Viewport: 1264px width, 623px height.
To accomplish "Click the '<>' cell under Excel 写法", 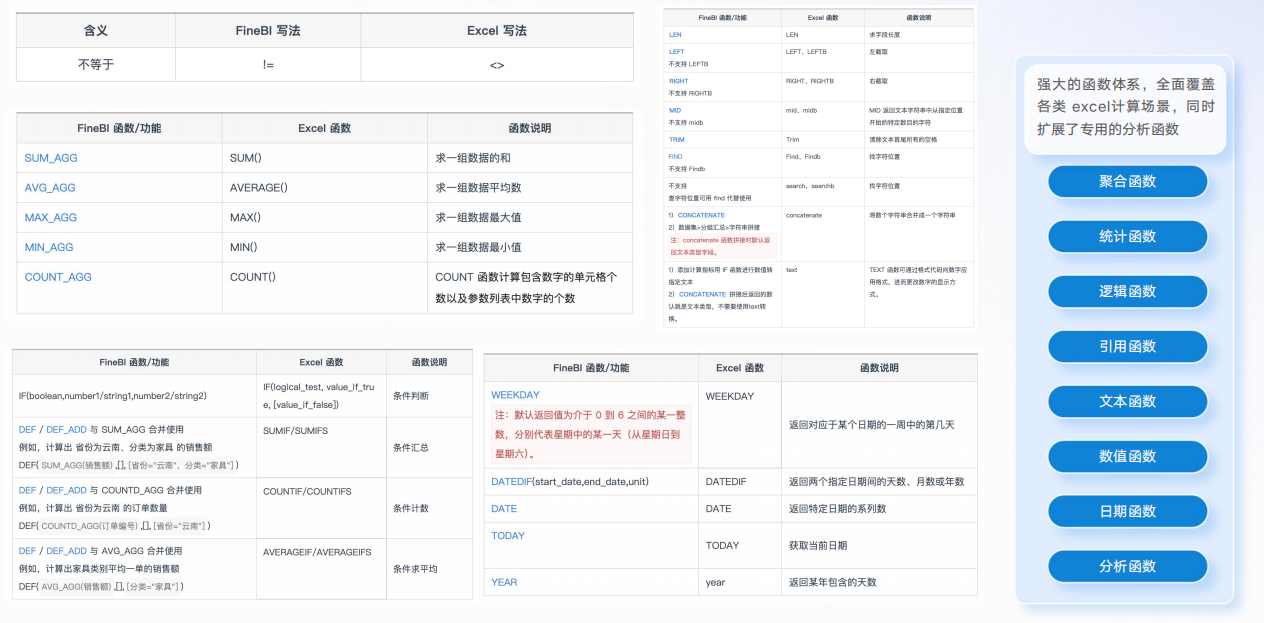I will tap(497, 64).
